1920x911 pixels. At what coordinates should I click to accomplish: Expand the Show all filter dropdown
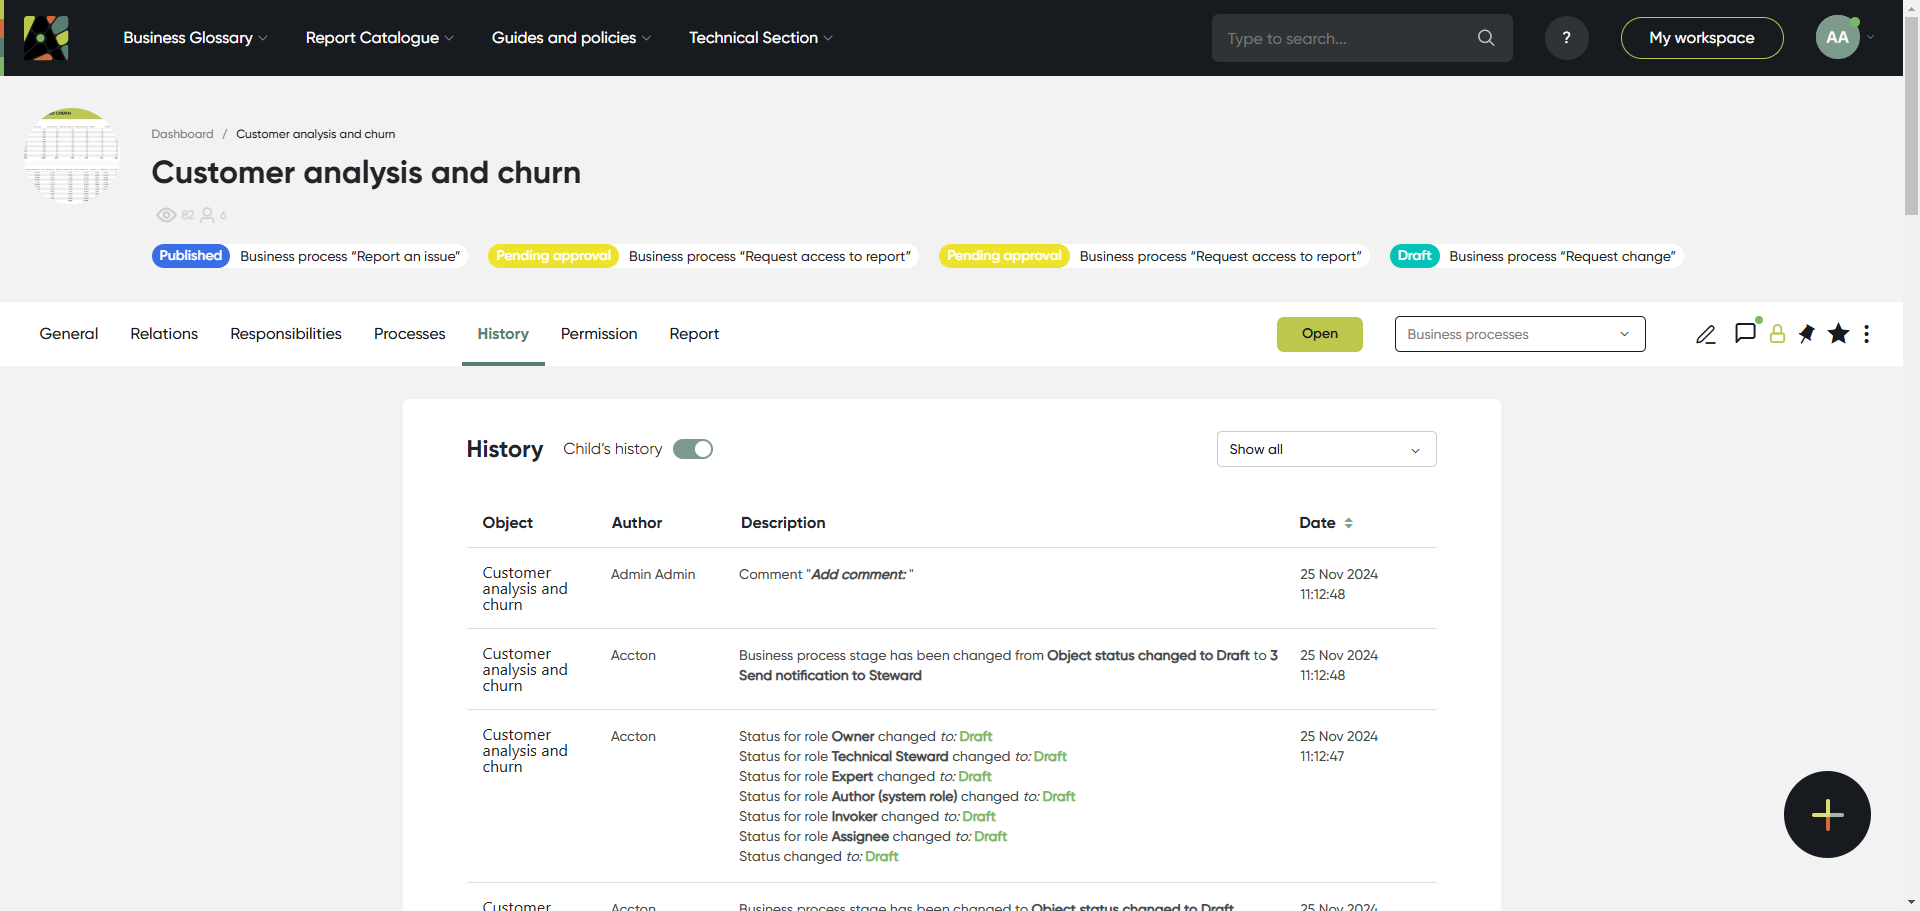pyautogui.click(x=1326, y=449)
